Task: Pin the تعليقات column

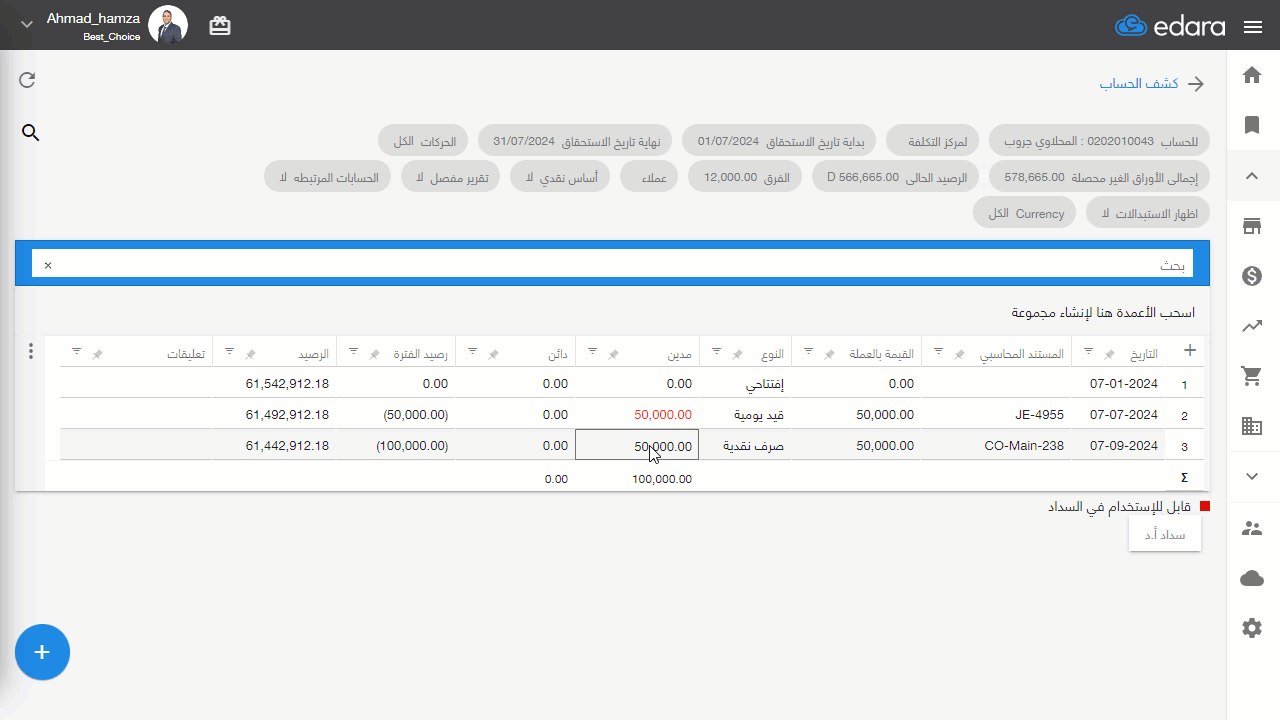Action: point(97,355)
